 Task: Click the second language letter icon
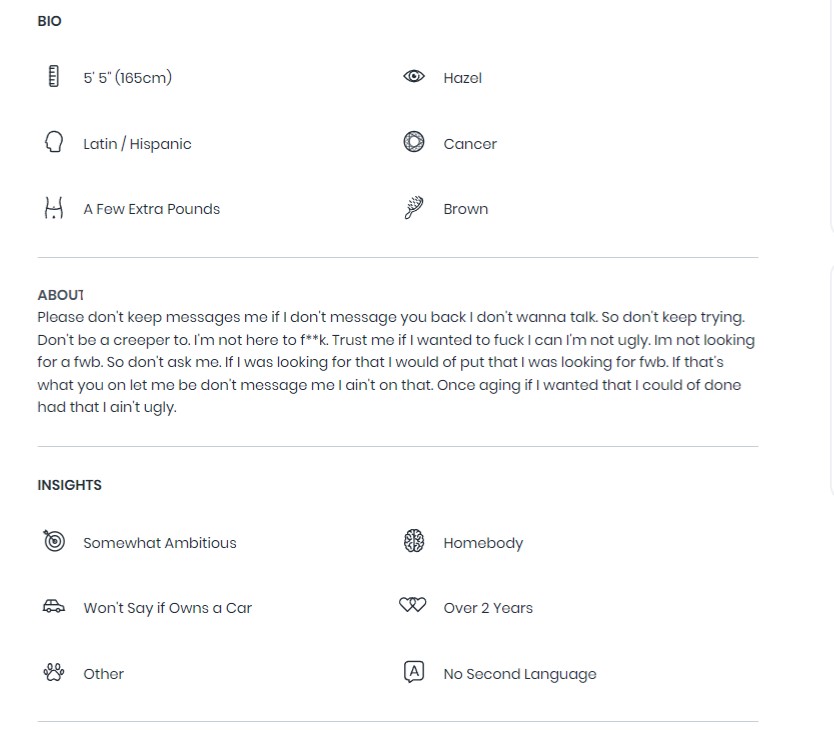(x=414, y=672)
